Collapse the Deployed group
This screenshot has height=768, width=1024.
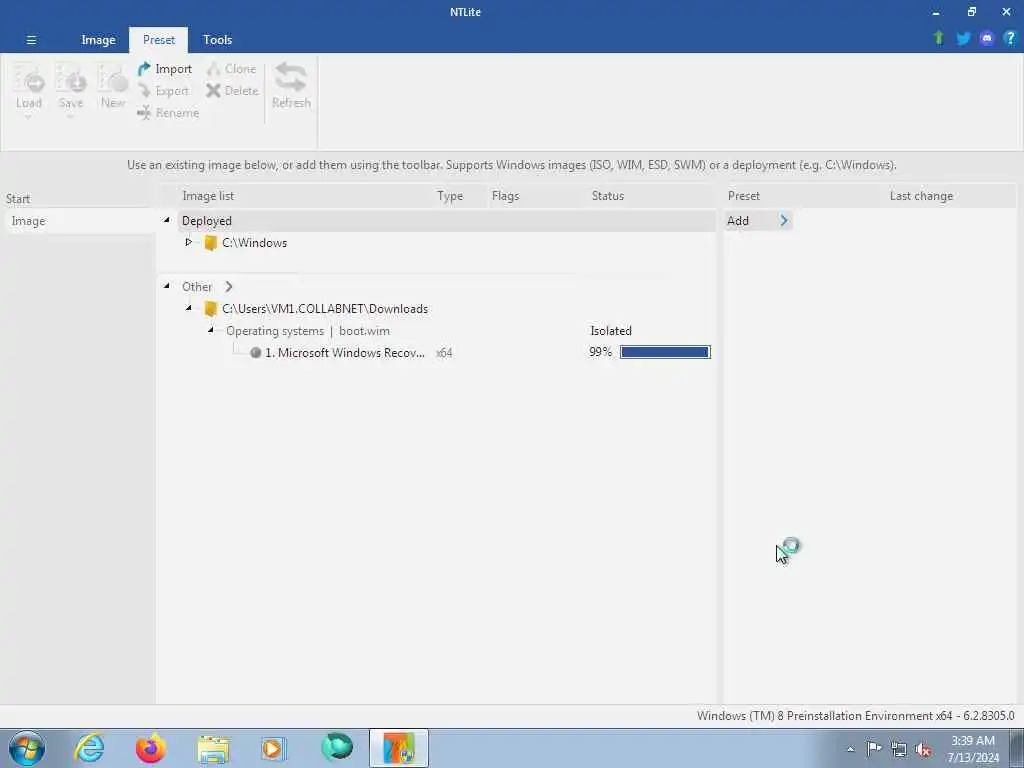(x=167, y=221)
